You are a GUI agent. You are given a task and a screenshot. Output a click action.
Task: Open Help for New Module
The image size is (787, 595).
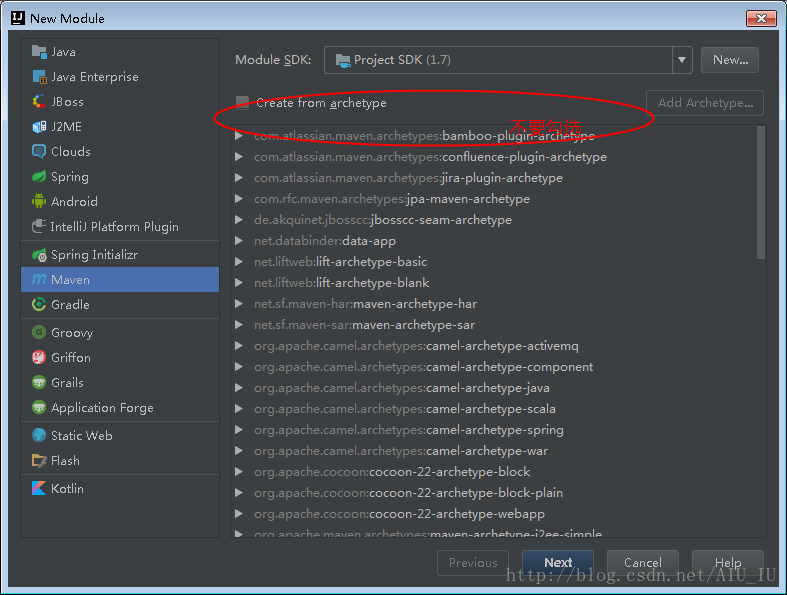click(727, 562)
